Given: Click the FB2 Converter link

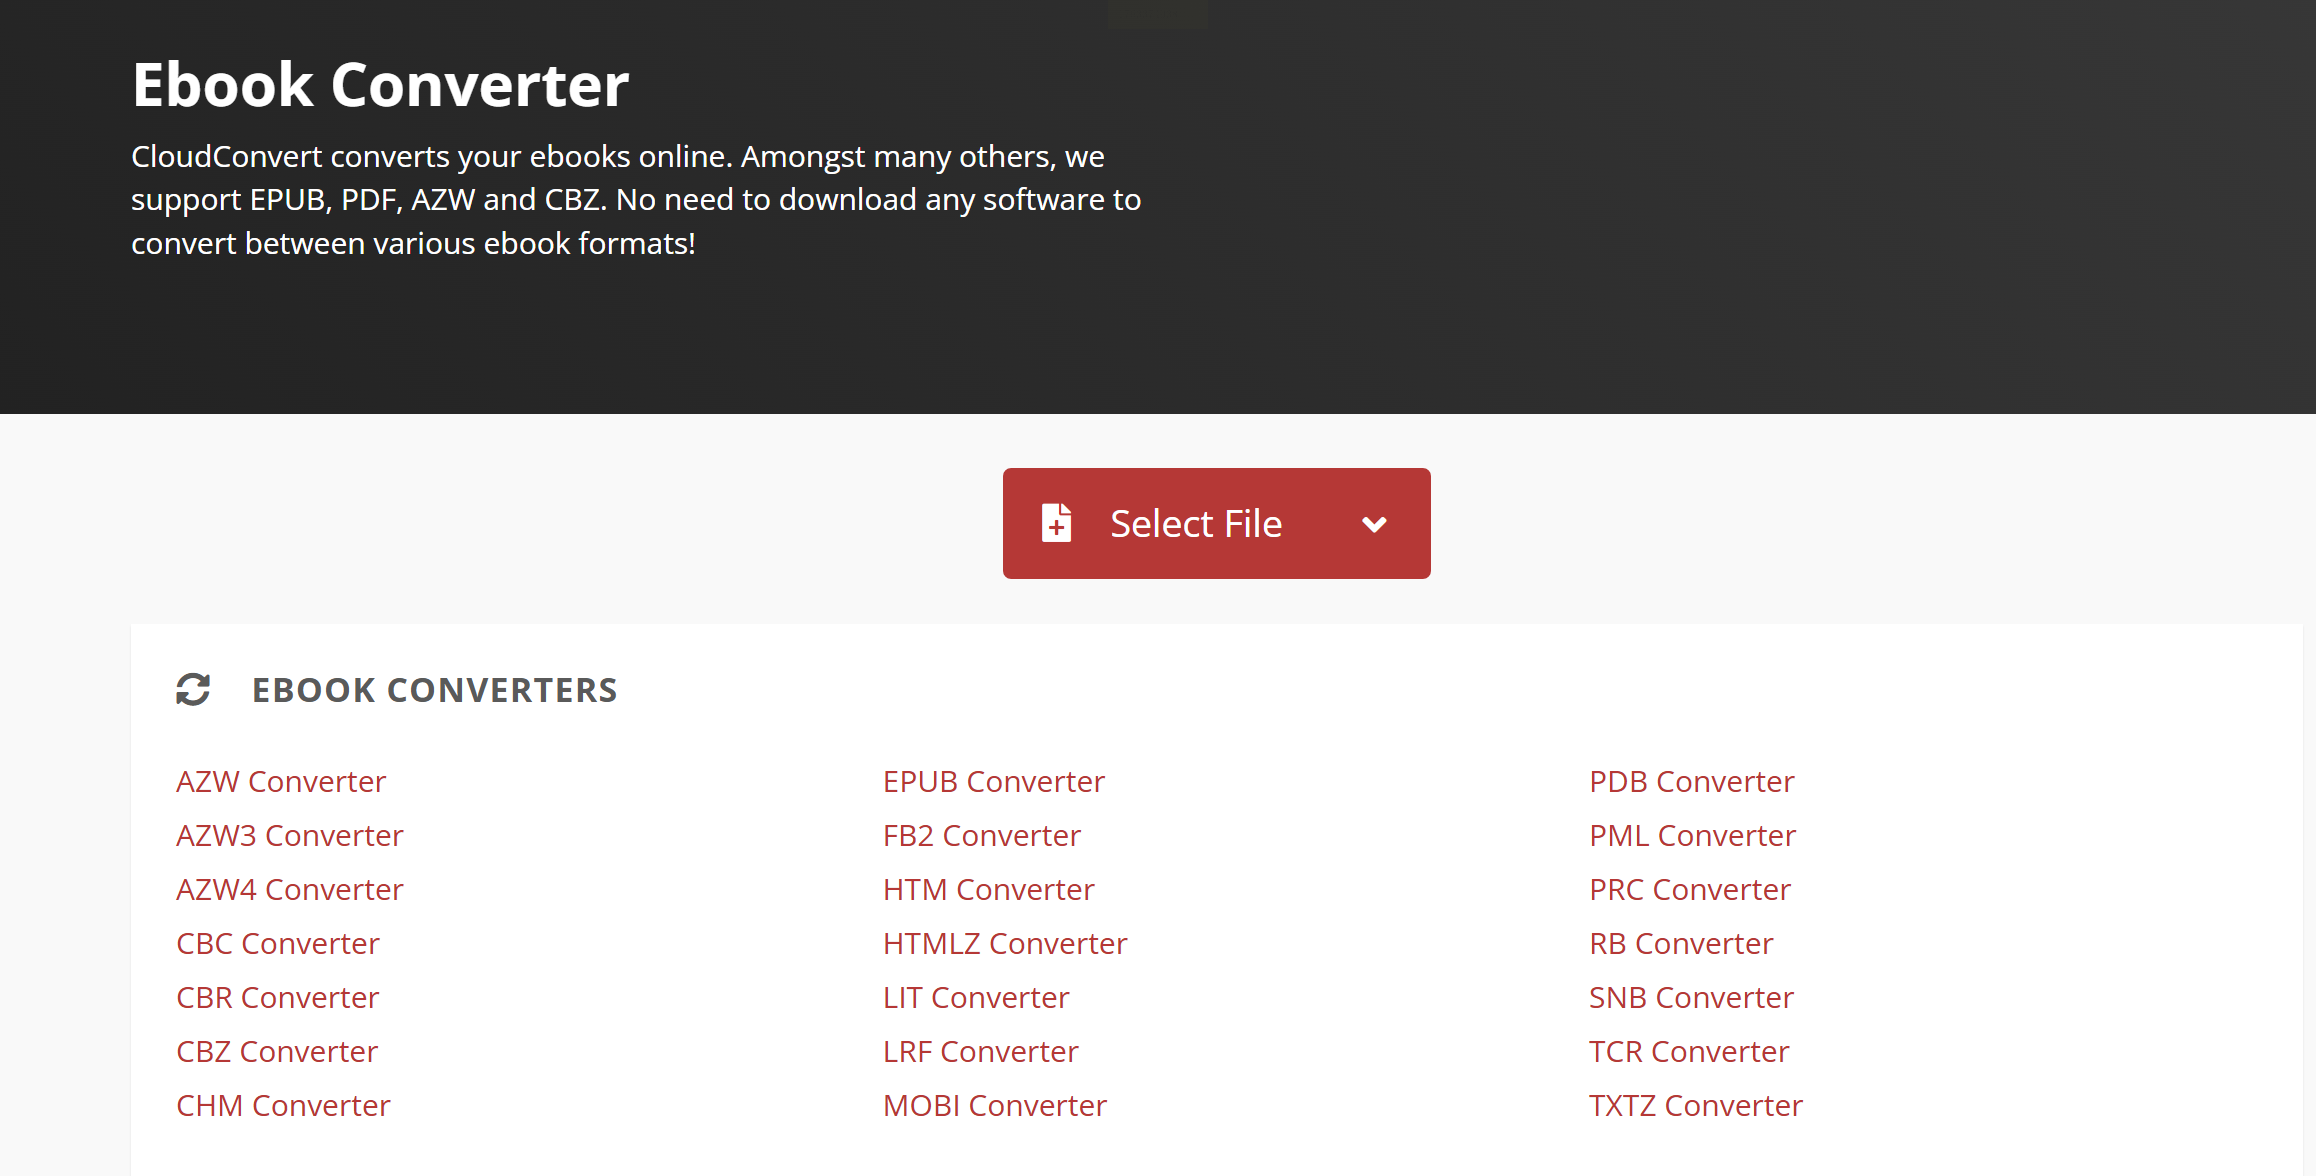Looking at the screenshot, I should (982, 835).
